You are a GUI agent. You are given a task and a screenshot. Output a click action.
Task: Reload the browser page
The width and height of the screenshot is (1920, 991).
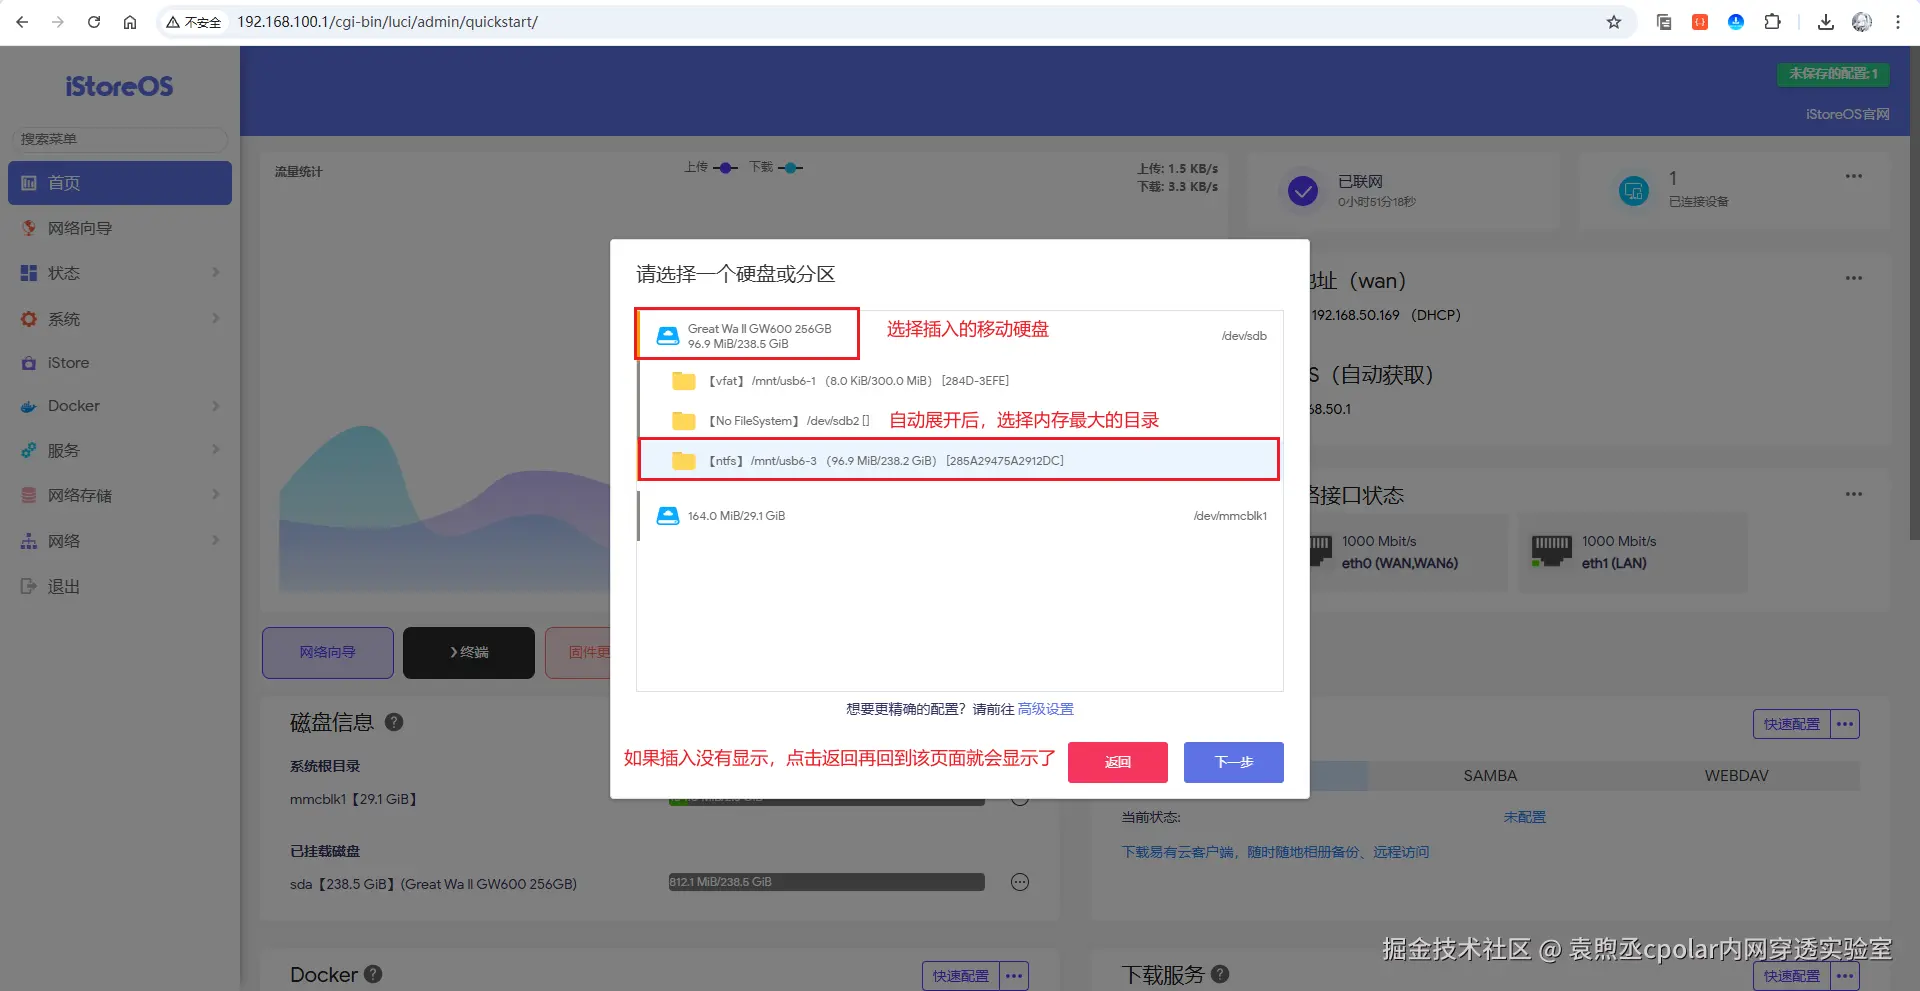coord(94,22)
